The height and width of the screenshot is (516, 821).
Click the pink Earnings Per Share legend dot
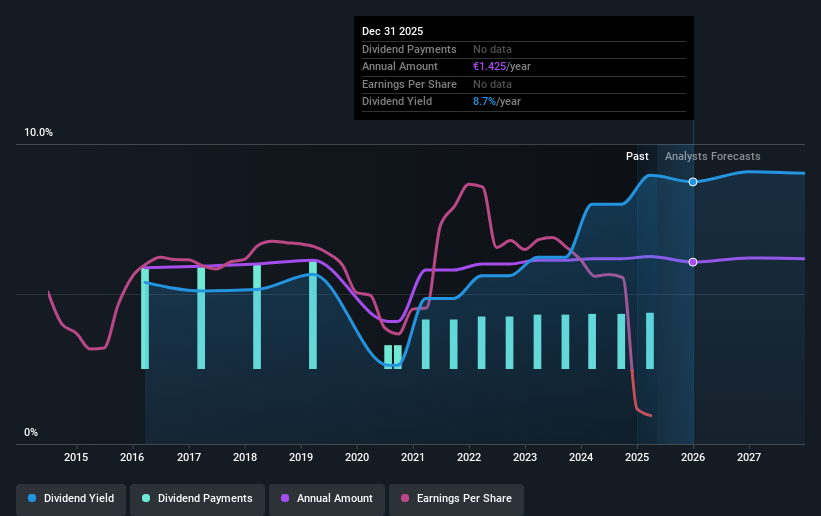click(x=405, y=498)
